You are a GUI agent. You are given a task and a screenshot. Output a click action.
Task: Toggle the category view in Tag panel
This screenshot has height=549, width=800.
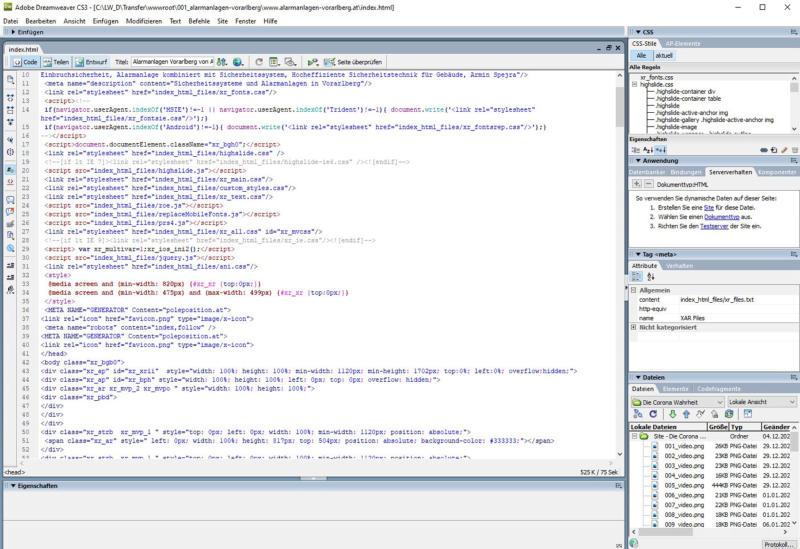click(x=636, y=277)
